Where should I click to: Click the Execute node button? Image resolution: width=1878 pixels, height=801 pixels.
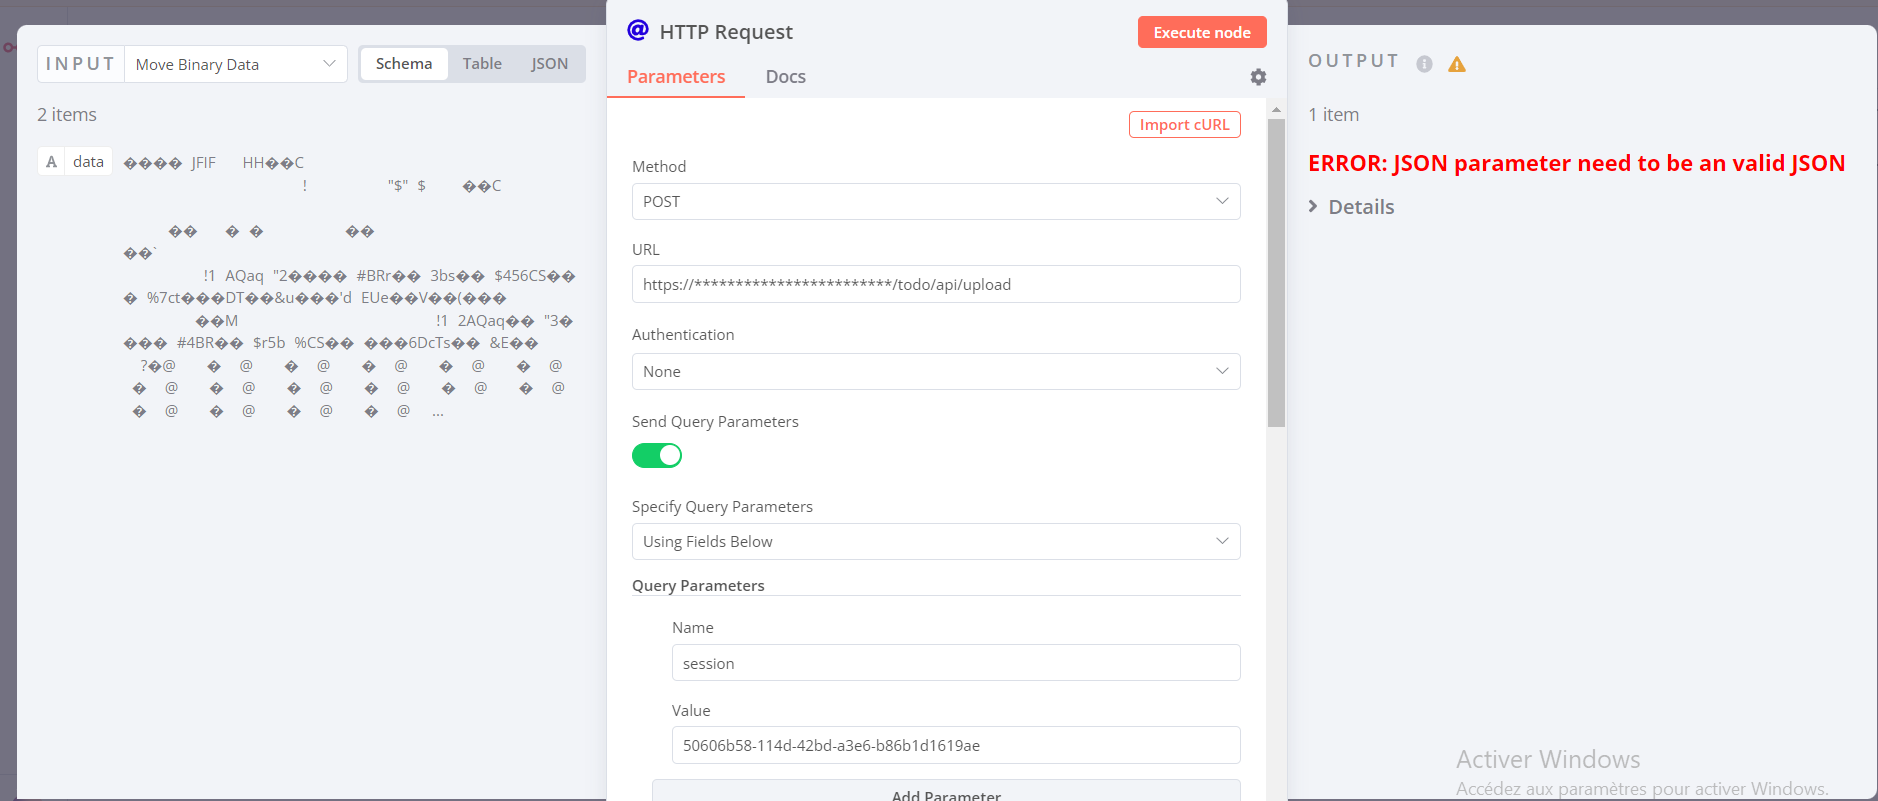[1202, 32]
